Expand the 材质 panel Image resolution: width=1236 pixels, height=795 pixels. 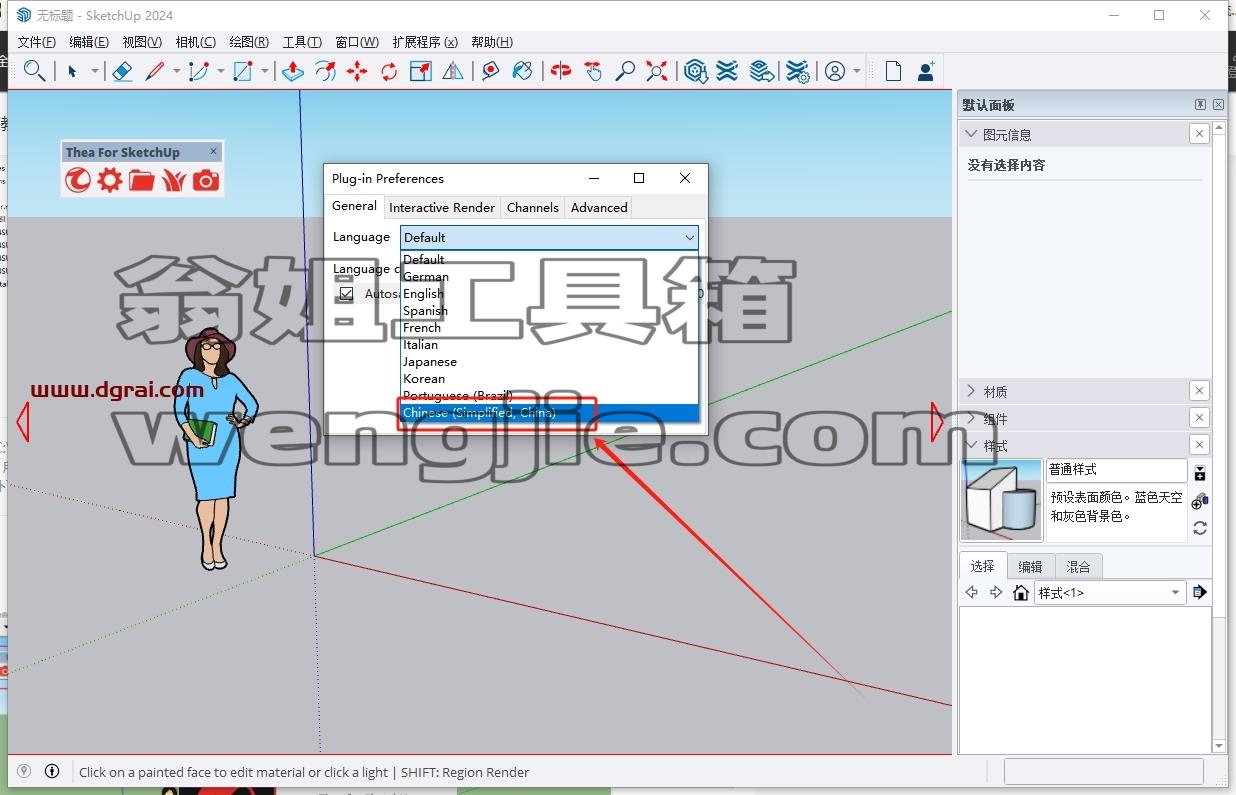[970, 391]
